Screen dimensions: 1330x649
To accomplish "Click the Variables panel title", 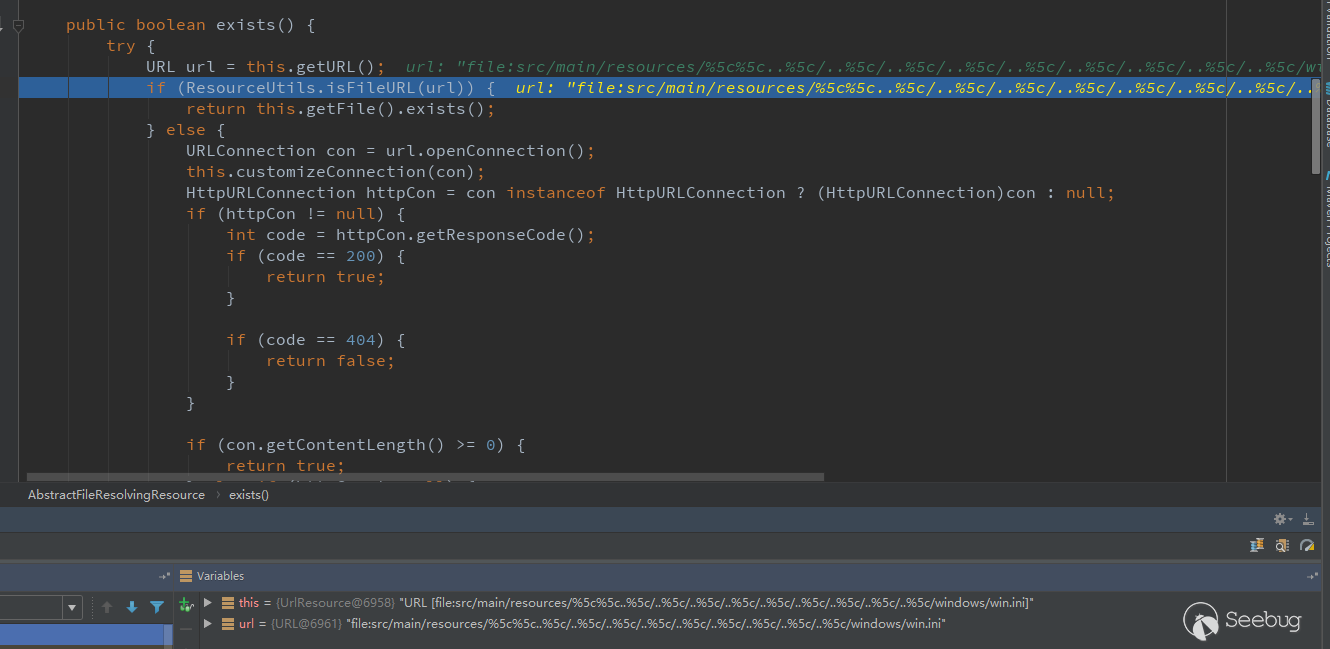I will coord(220,576).
